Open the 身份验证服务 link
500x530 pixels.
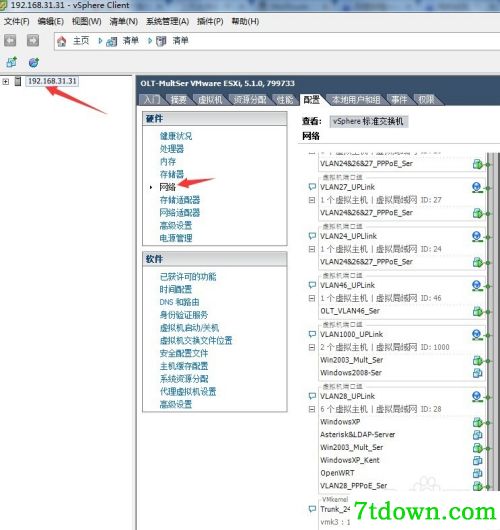(184, 315)
